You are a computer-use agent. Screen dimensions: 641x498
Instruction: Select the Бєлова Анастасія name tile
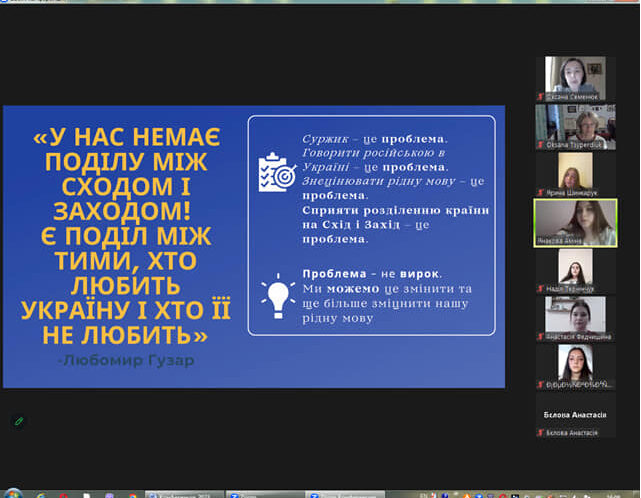pyautogui.click(x=575, y=410)
